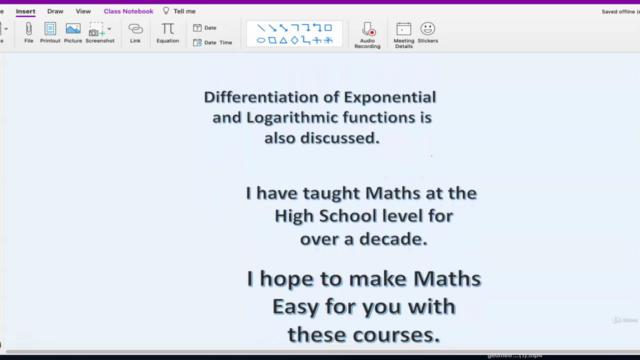The image size is (640, 360).
Task: Click the line "over a decade."
Action: click(x=364, y=239)
